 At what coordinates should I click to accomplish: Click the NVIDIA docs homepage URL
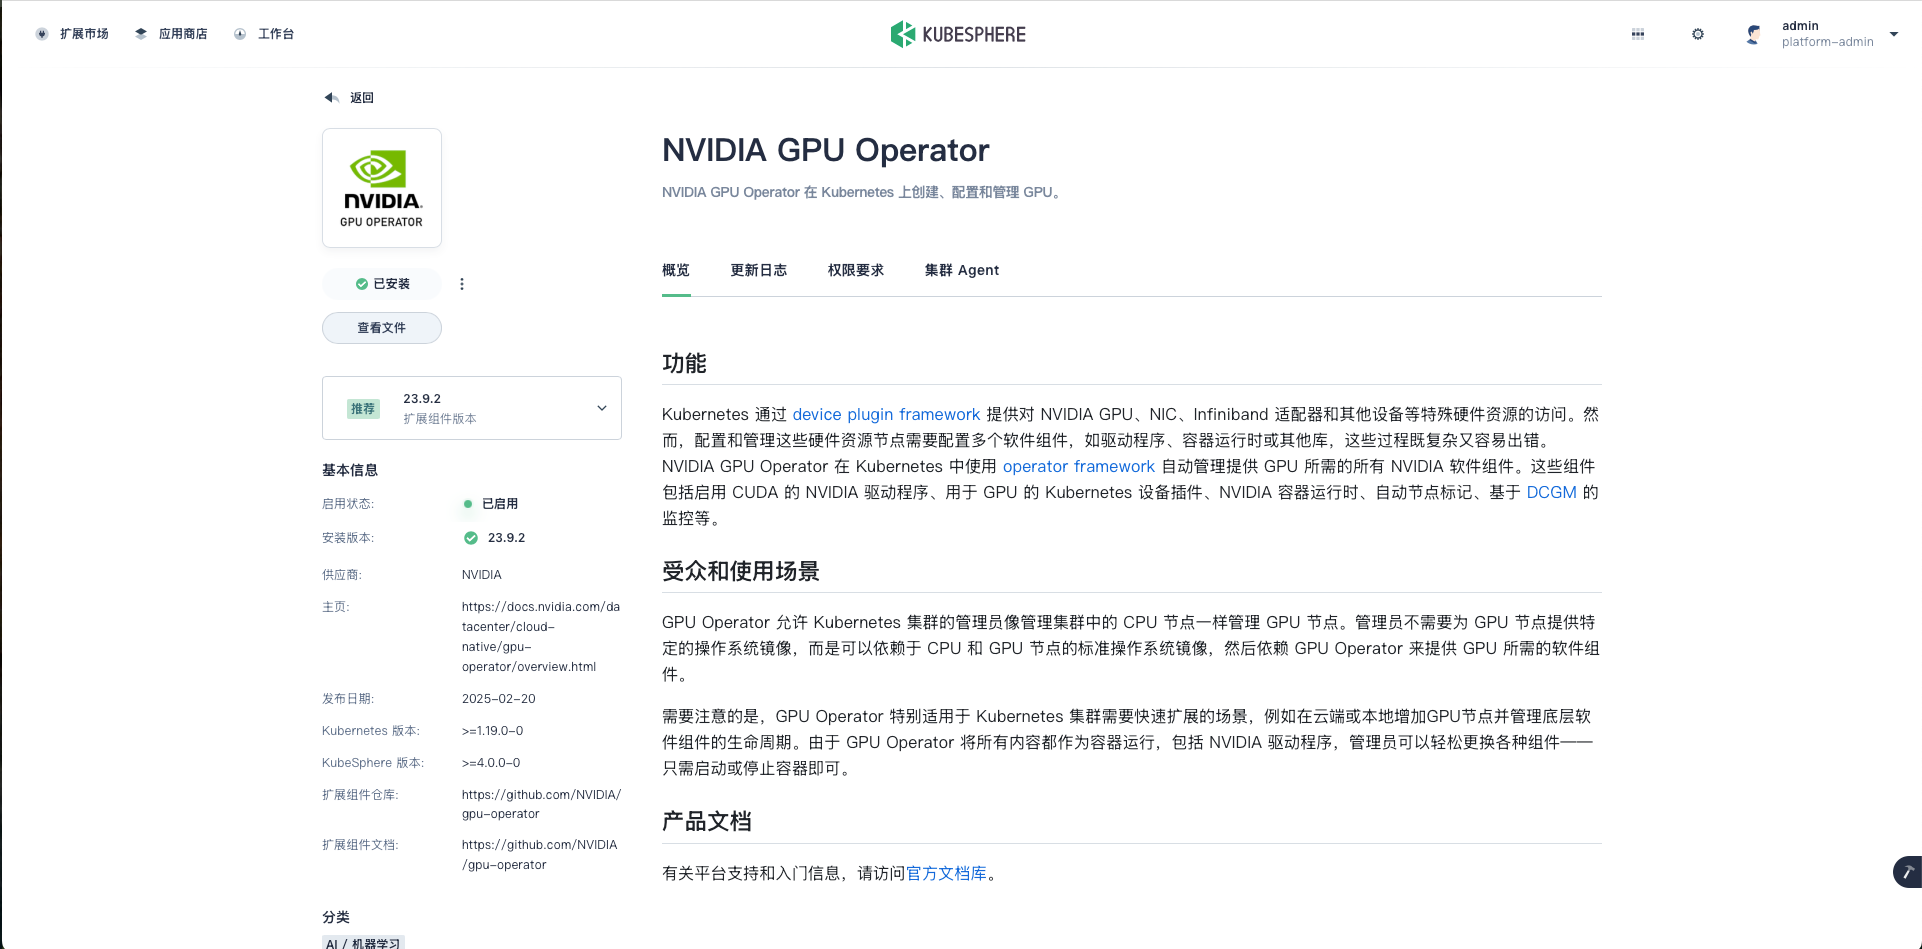(x=541, y=637)
